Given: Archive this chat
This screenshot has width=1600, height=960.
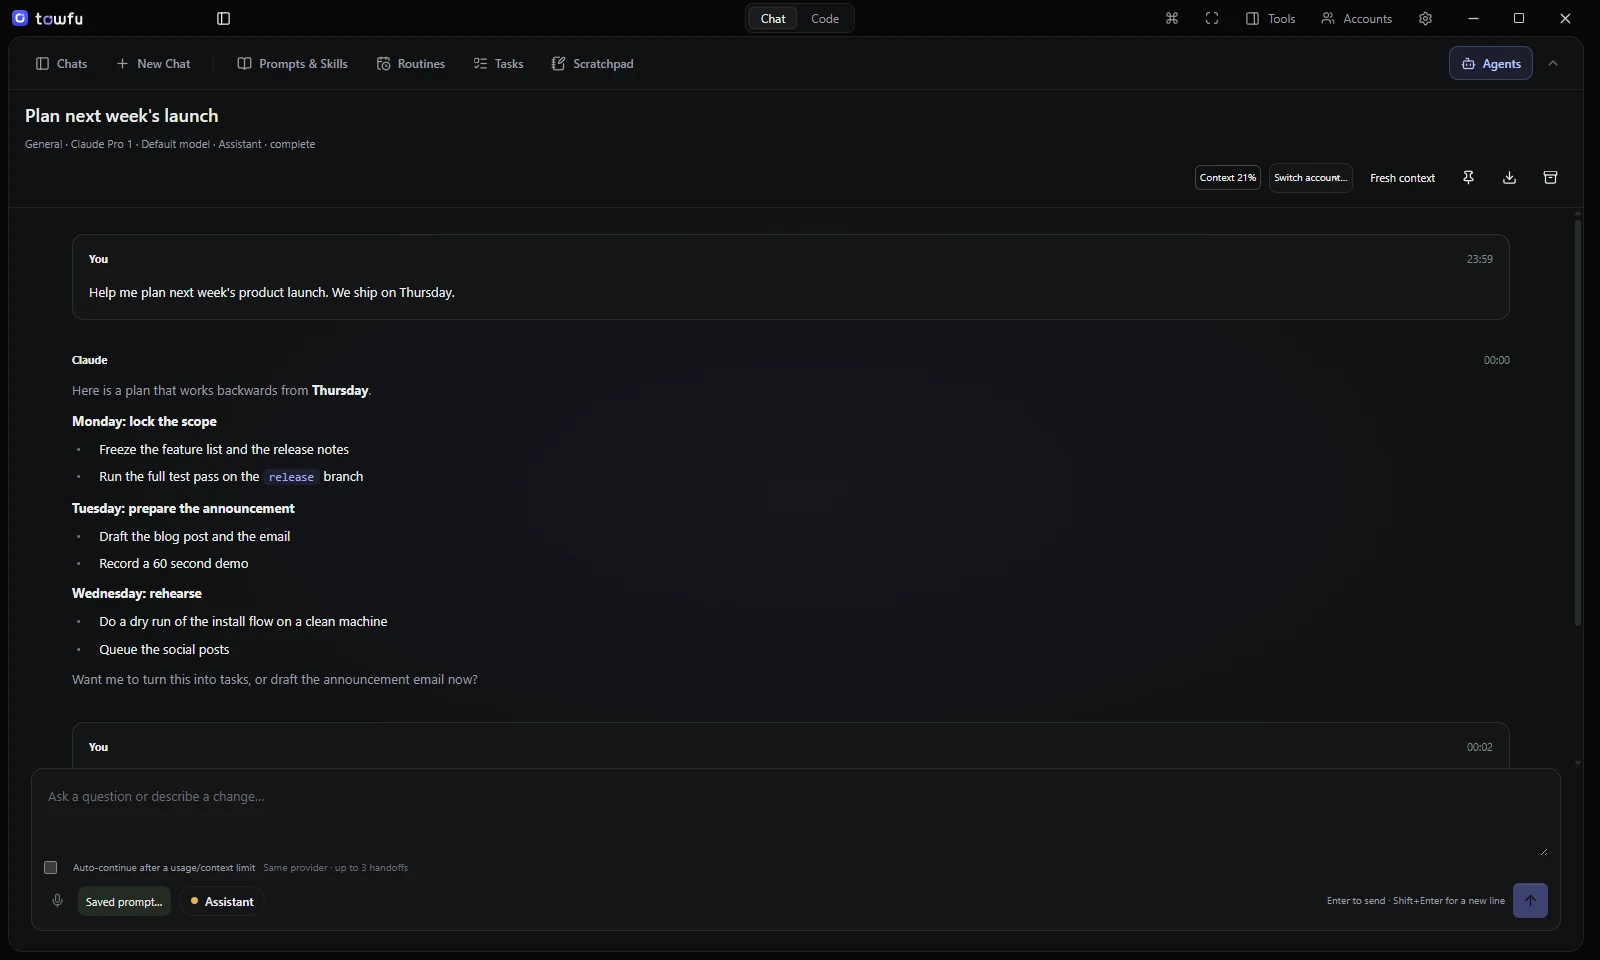Looking at the screenshot, I should click(1550, 177).
